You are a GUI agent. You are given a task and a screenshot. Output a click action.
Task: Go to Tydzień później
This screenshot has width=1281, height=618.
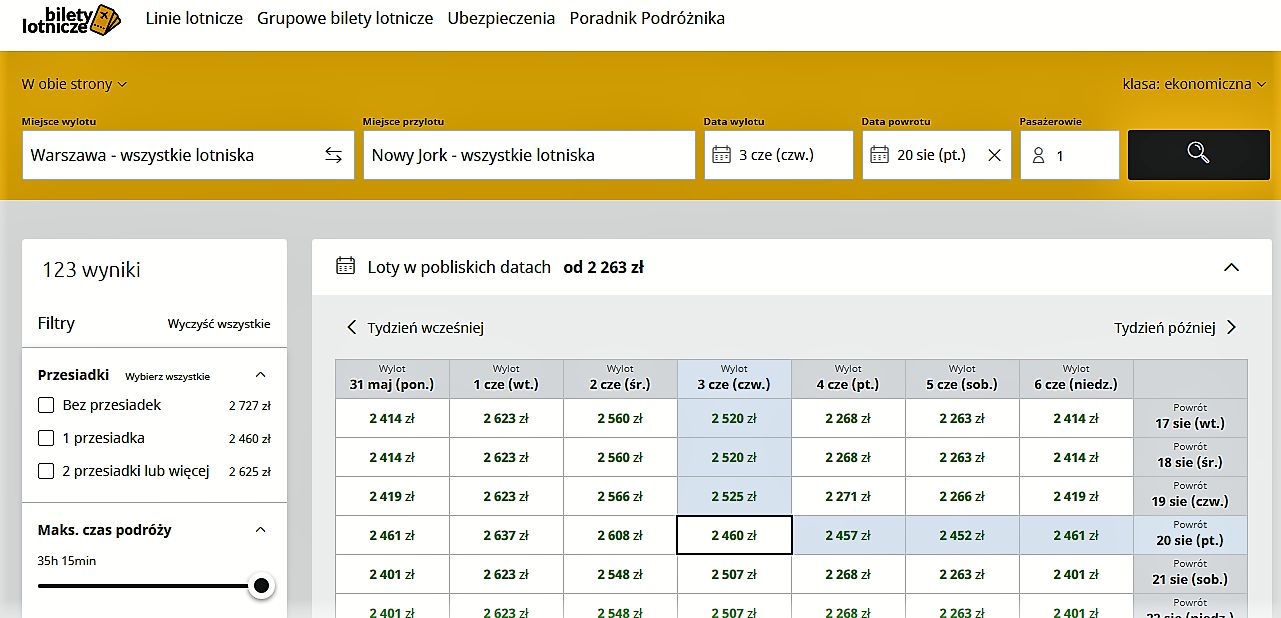pos(1176,327)
